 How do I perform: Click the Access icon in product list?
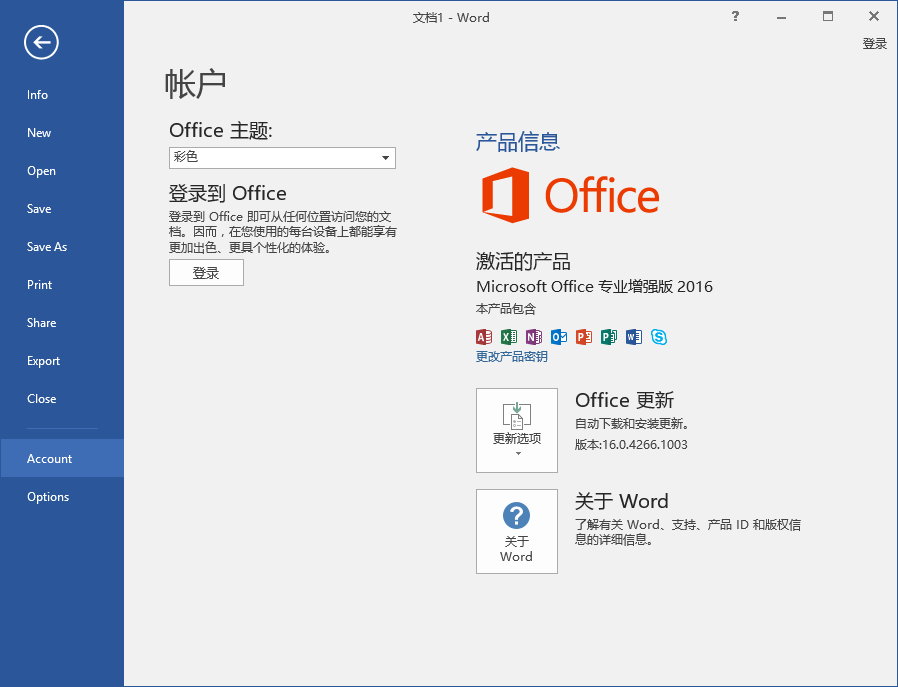pos(484,337)
